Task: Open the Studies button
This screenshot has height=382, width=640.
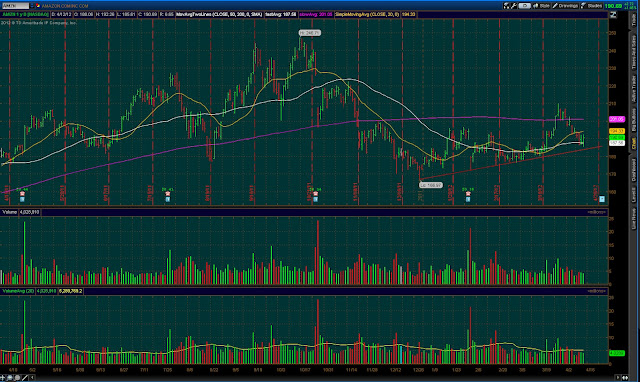Action: click(x=591, y=6)
